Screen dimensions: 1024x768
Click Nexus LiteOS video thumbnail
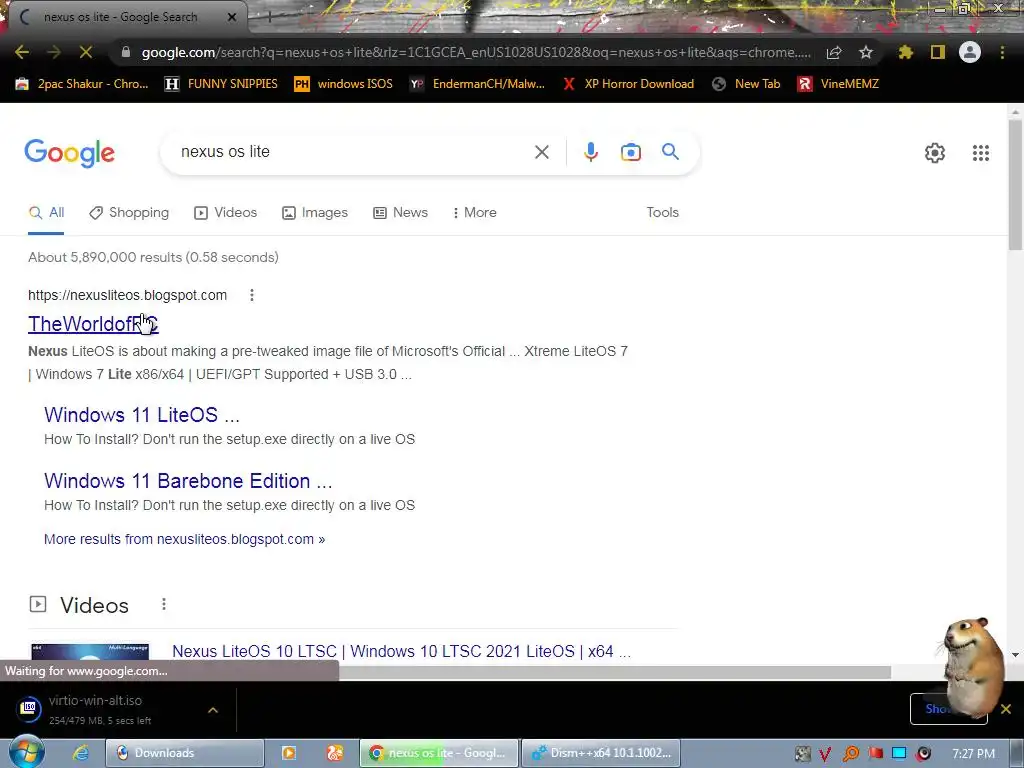[x=90, y=652]
